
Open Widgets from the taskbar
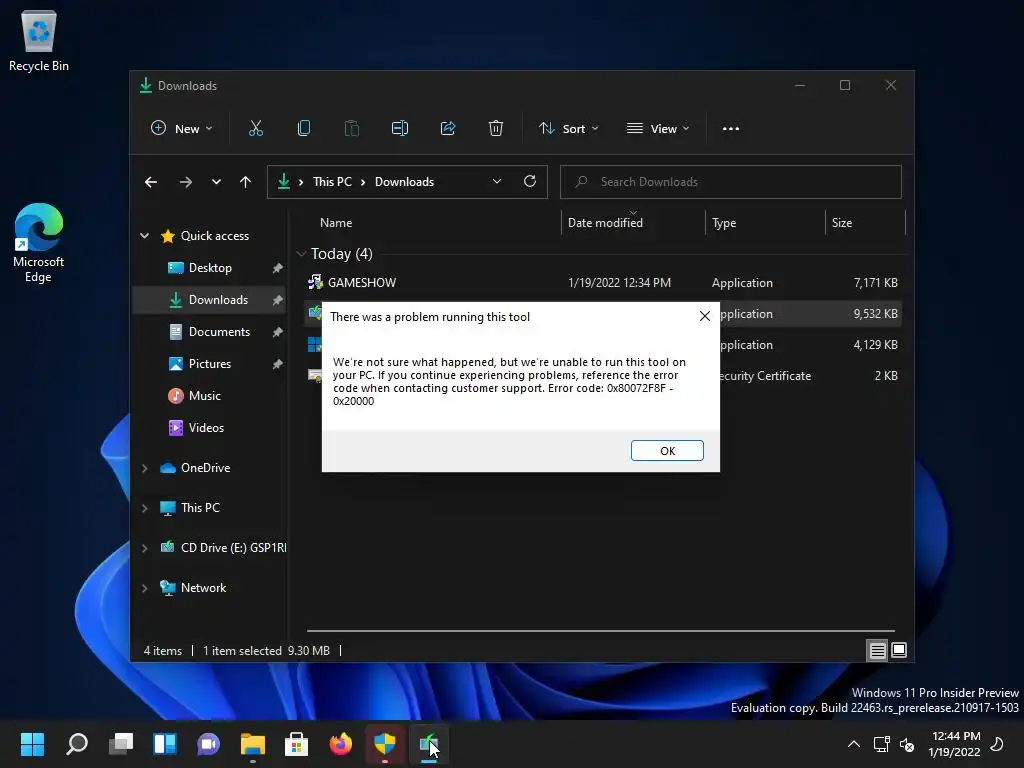(x=165, y=744)
